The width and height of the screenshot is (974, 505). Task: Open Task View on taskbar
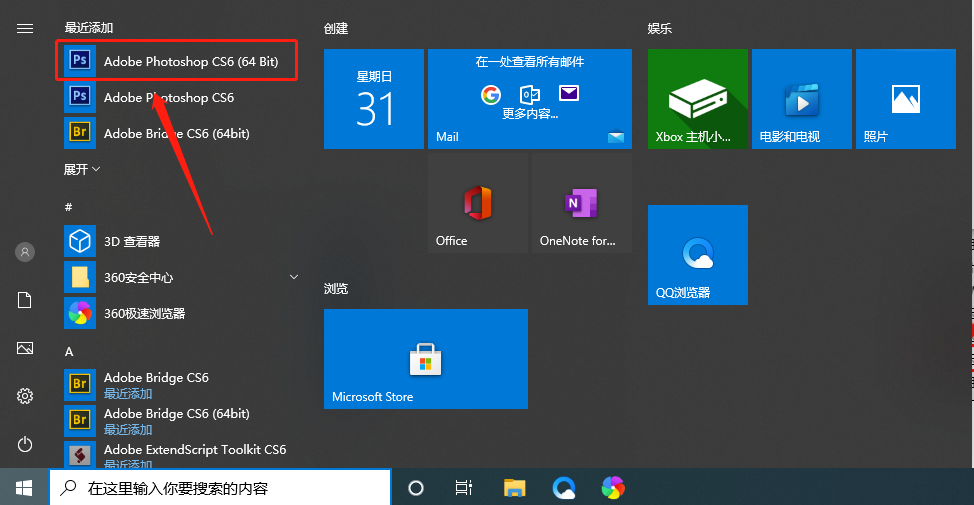pyautogui.click(x=464, y=488)
